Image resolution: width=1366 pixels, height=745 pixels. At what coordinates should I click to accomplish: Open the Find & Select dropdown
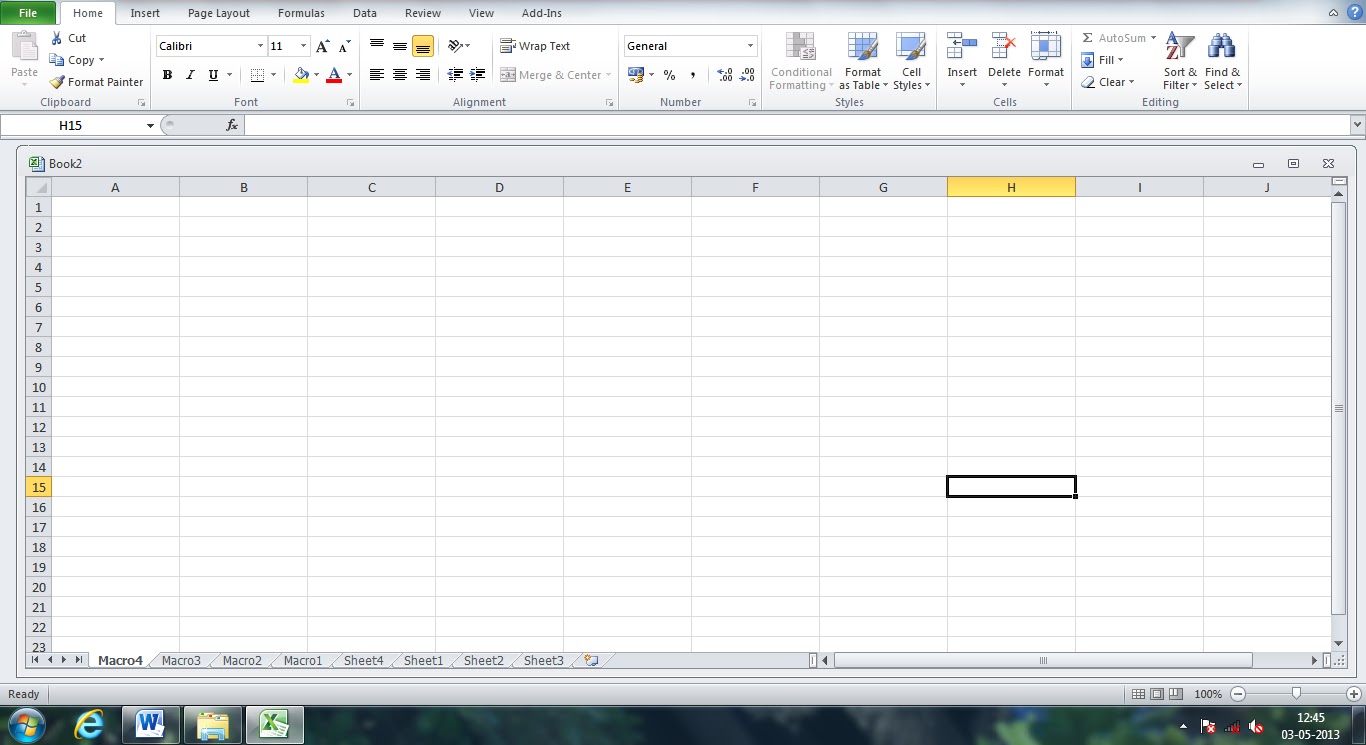click(x=1223, y=61)
